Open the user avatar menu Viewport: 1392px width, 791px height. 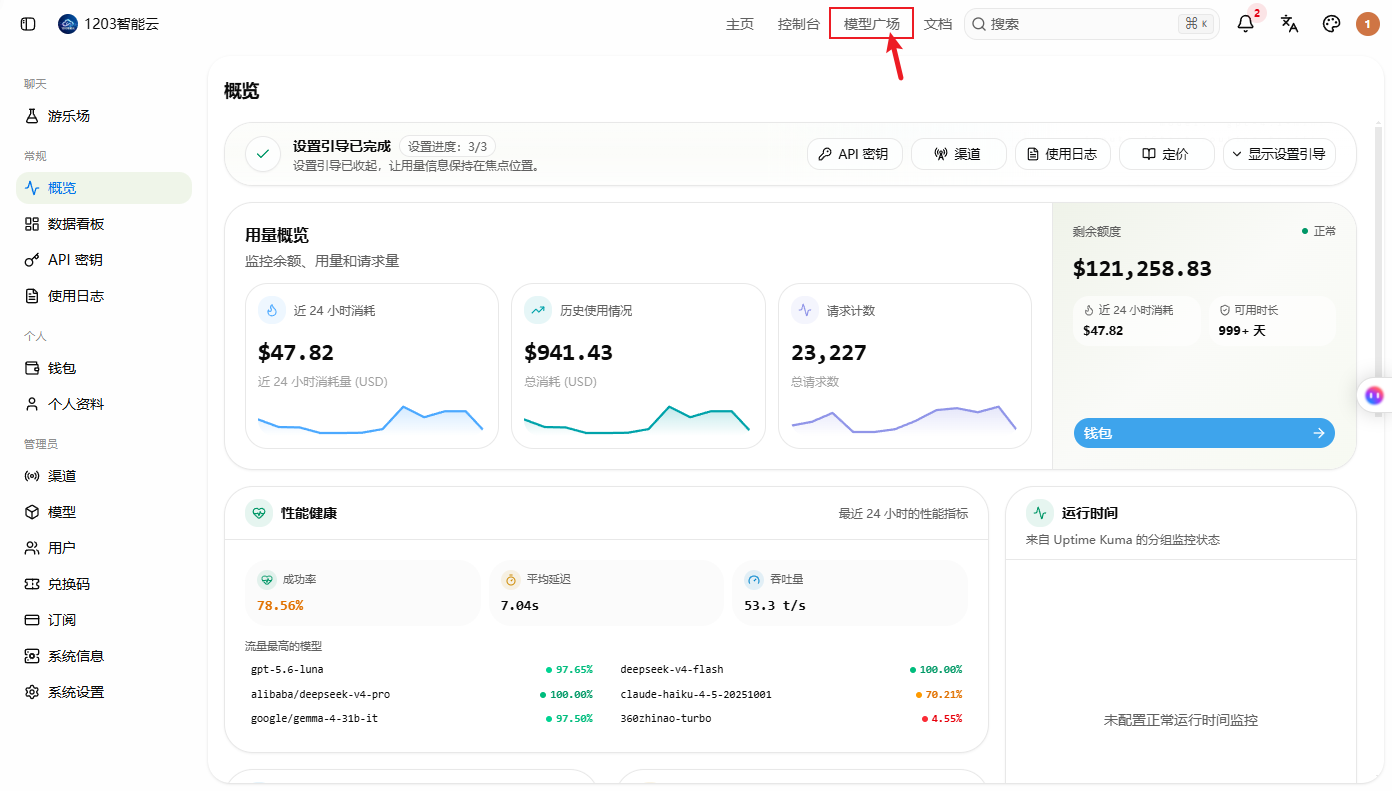(x=1368, y=24)
